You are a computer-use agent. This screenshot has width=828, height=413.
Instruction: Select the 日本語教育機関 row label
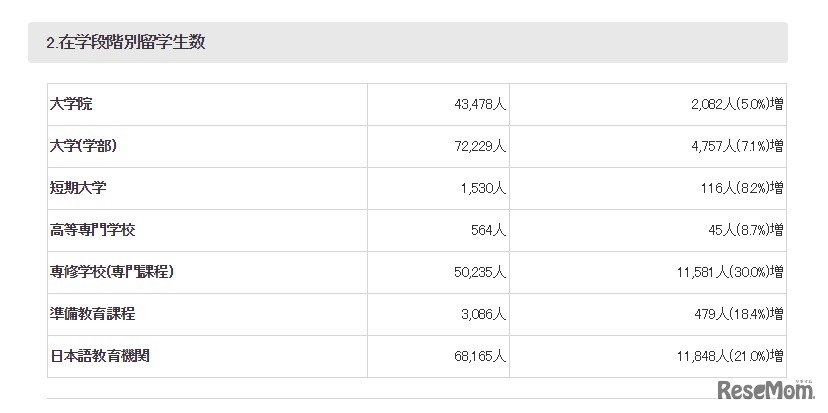click(x=99, y=356)
